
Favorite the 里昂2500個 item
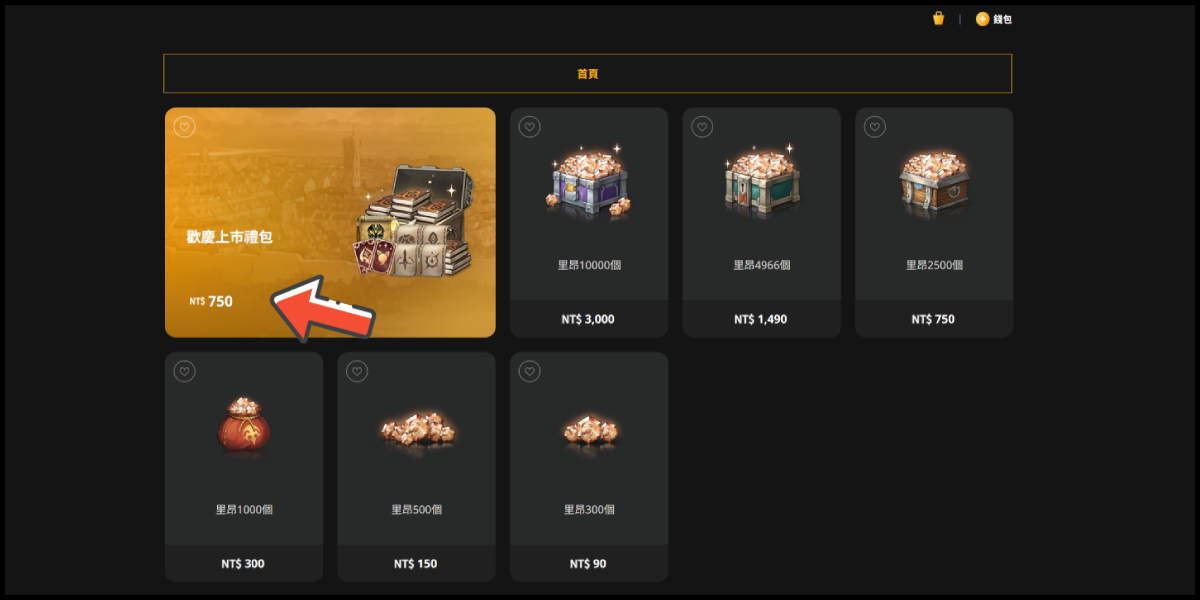click(x=875, y=127)
